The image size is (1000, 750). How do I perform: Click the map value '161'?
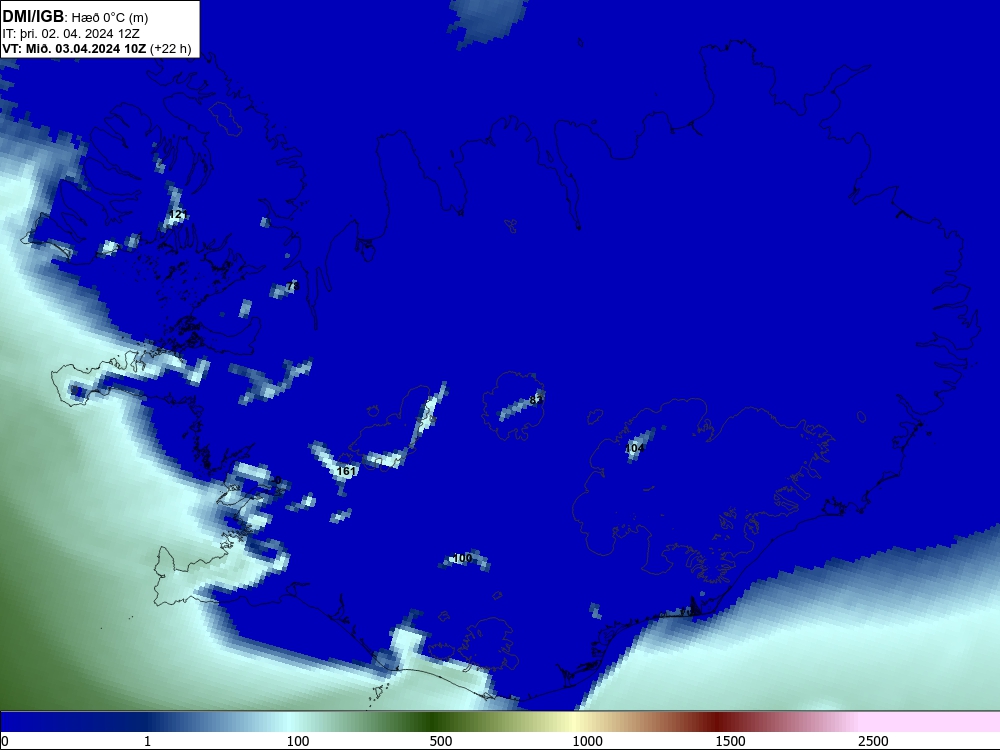346,471
